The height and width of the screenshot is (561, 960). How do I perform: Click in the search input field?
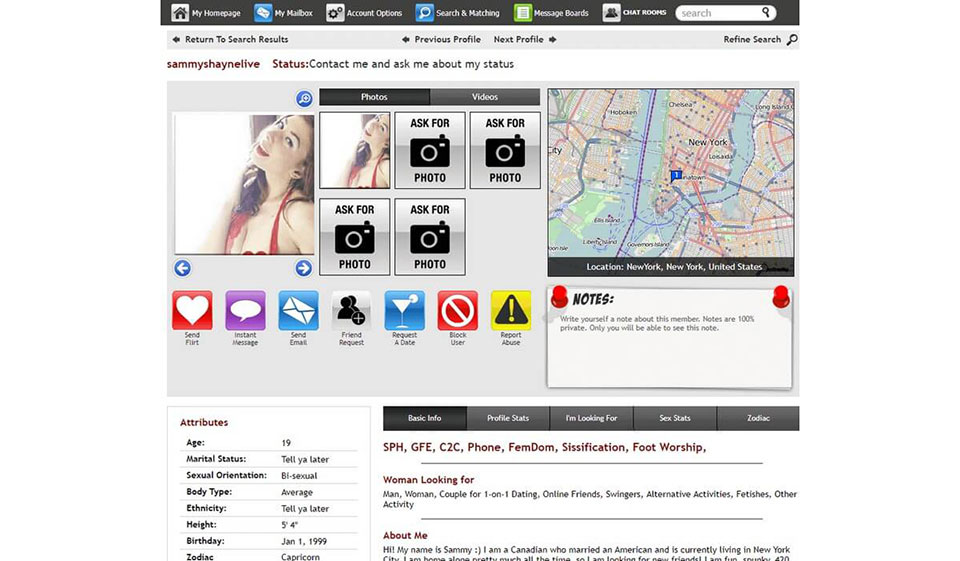[x=717, y=13]
